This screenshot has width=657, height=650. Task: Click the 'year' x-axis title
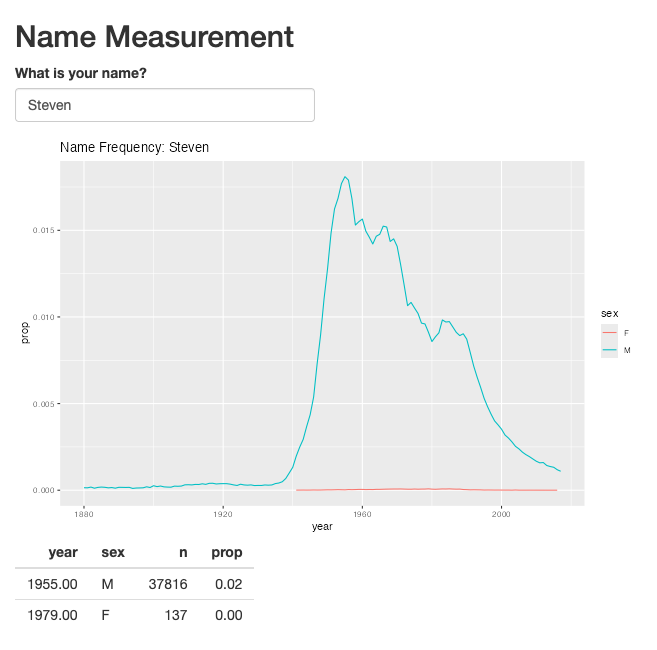click(322, 527)
